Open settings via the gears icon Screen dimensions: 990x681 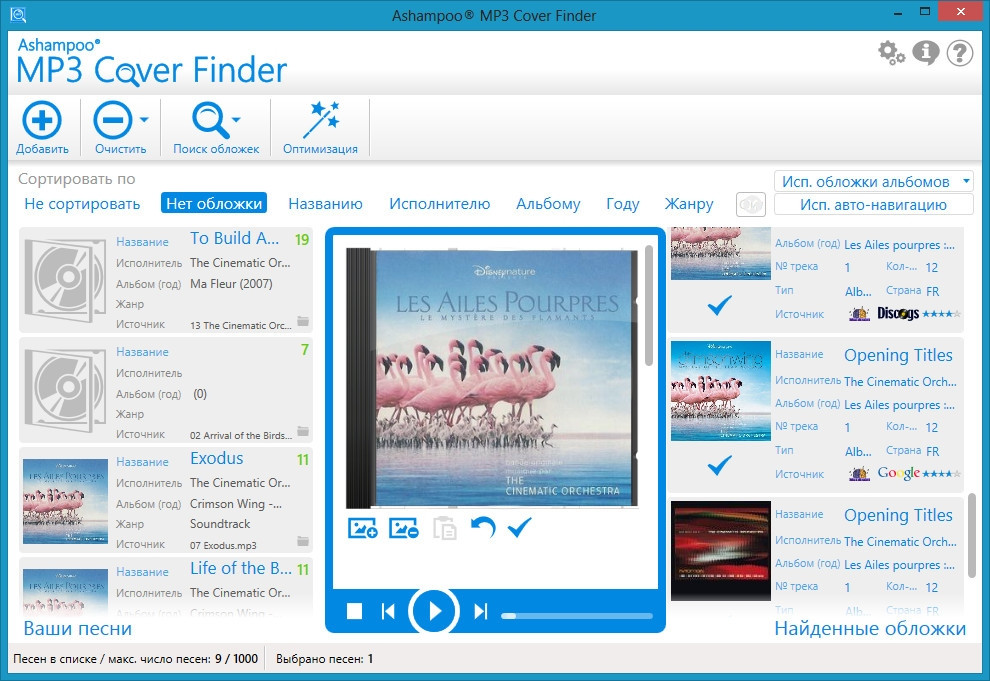891,53
